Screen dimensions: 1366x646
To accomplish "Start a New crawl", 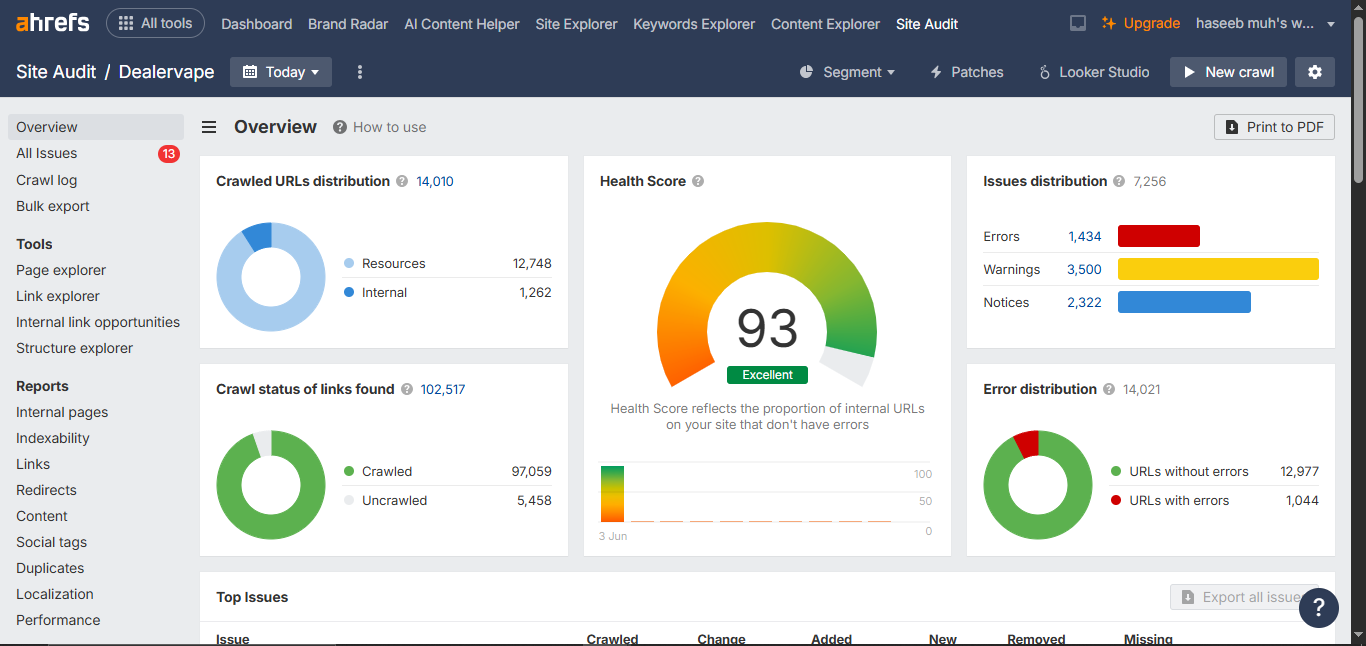I will [1228, 72].
